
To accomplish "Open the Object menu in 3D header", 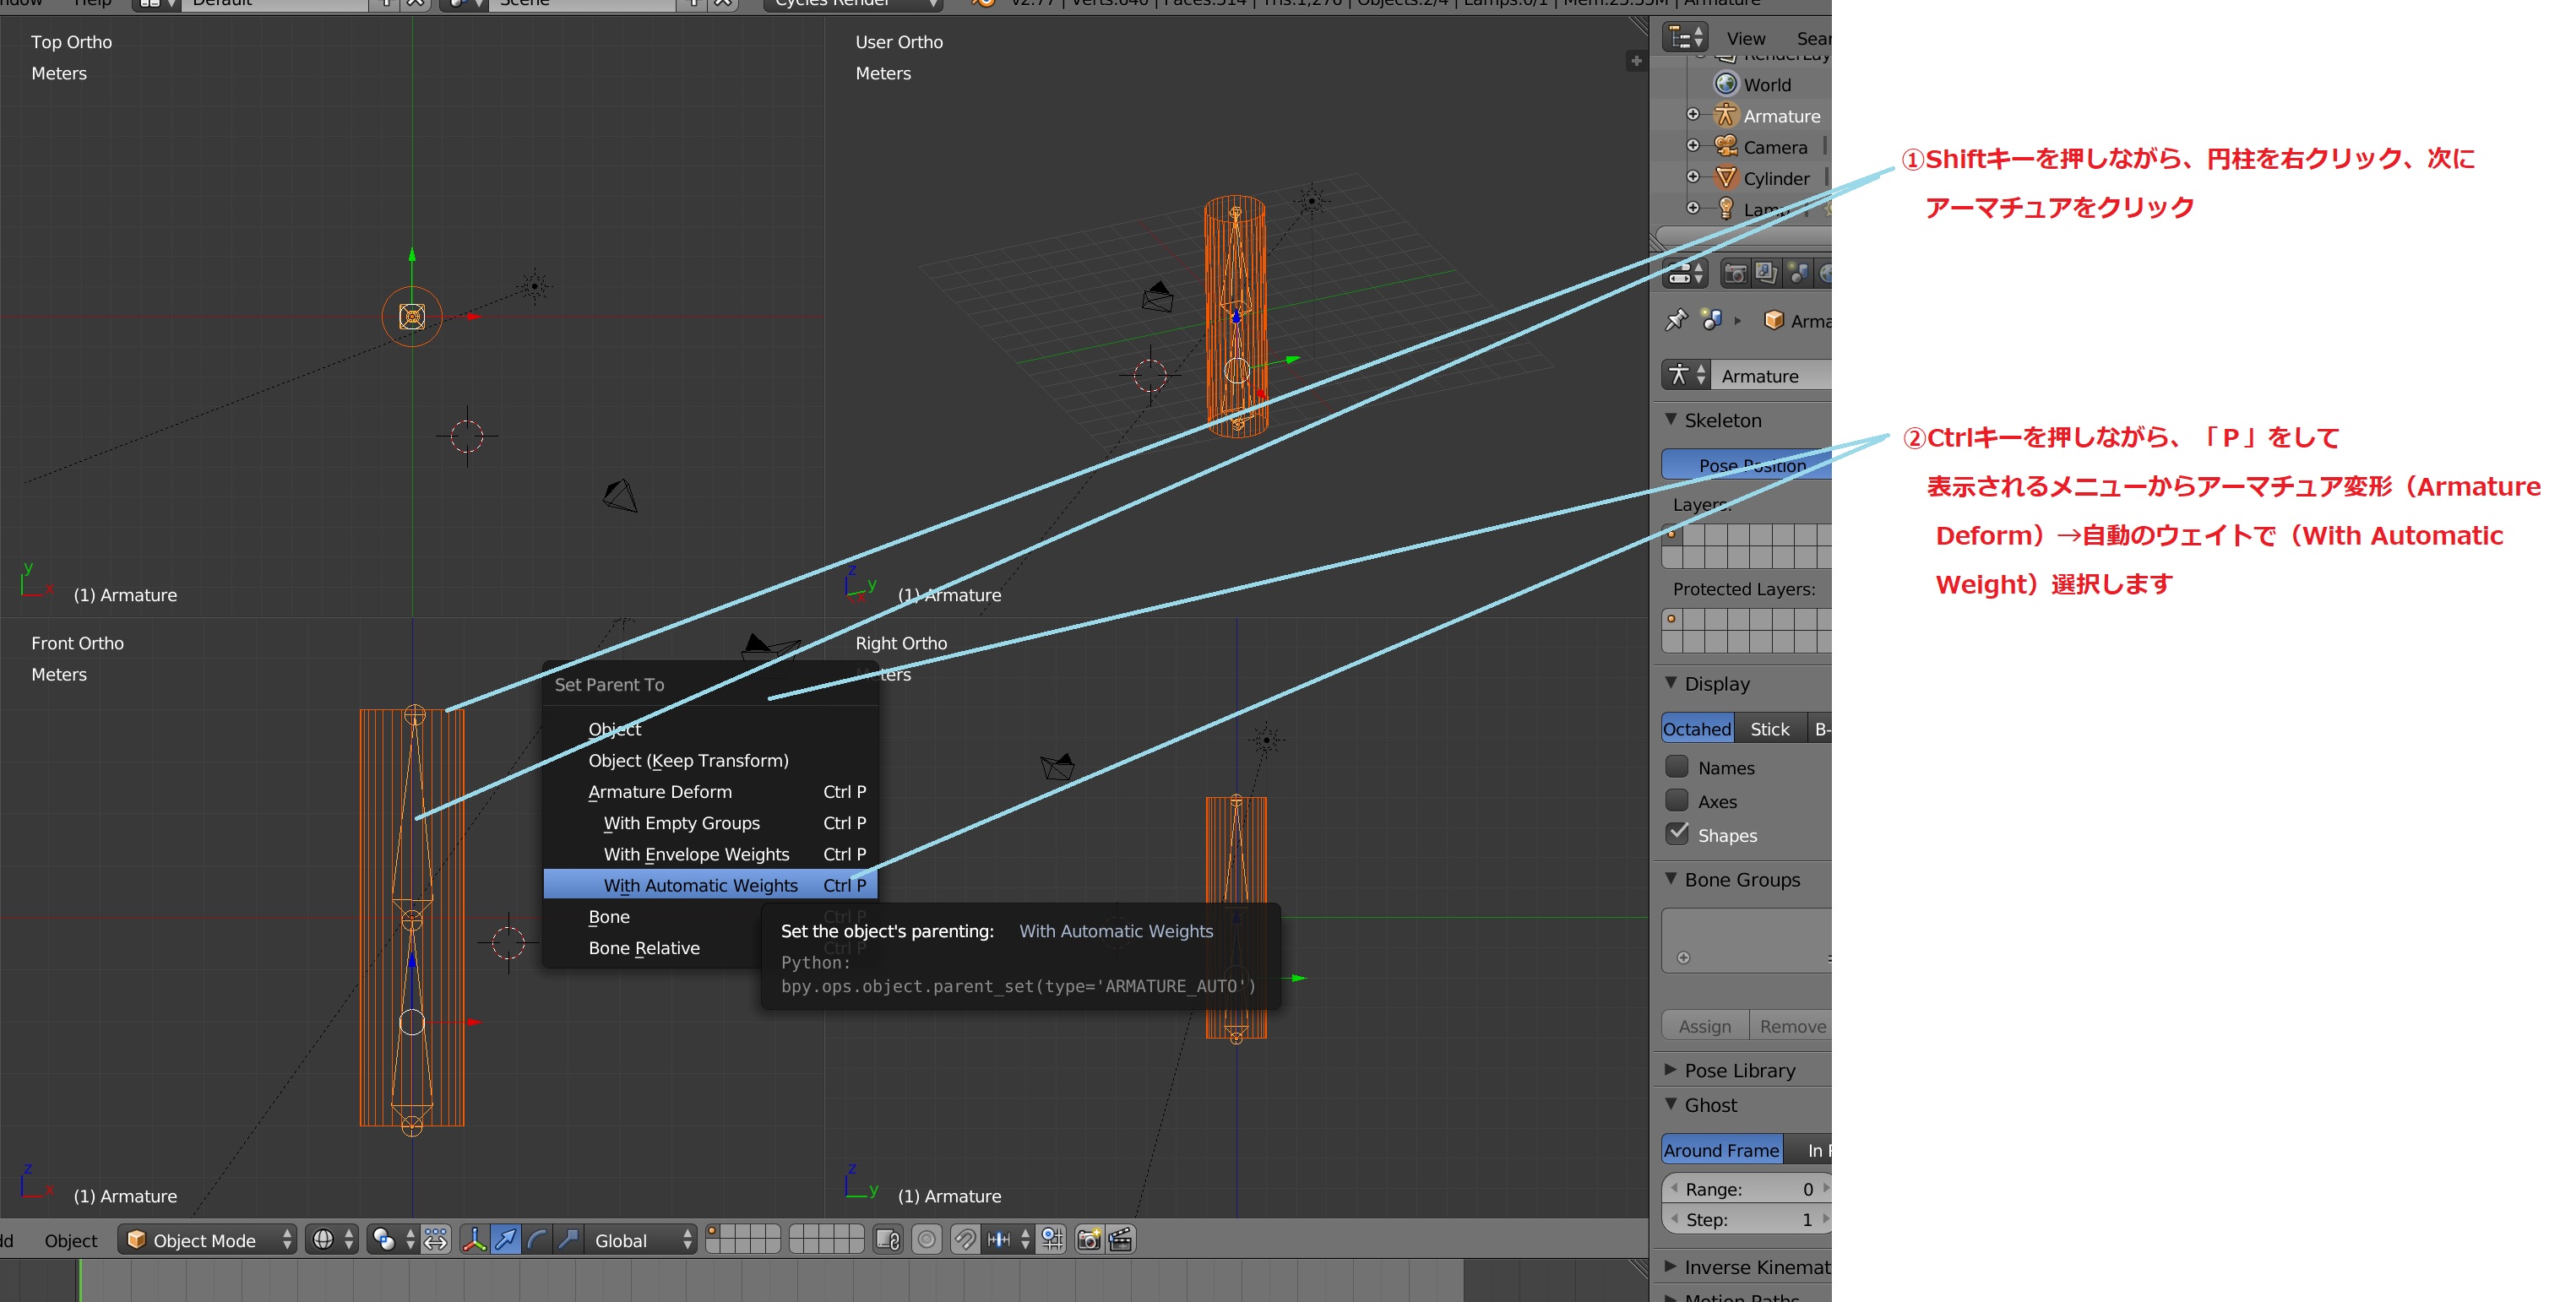I will [x=71, y=1240].
